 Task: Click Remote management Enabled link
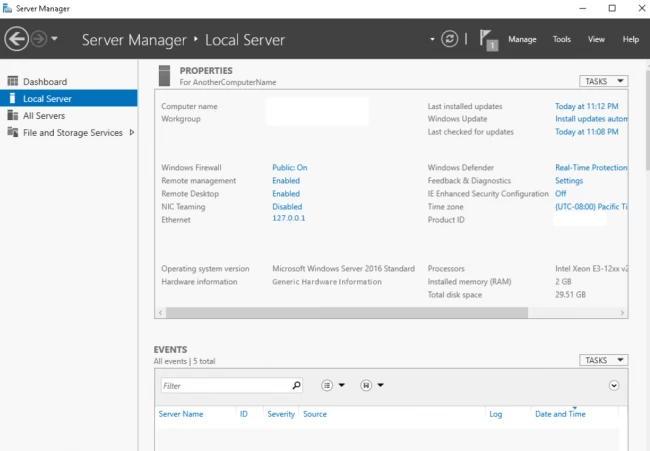pyautogui.click(x=286, y=180)
